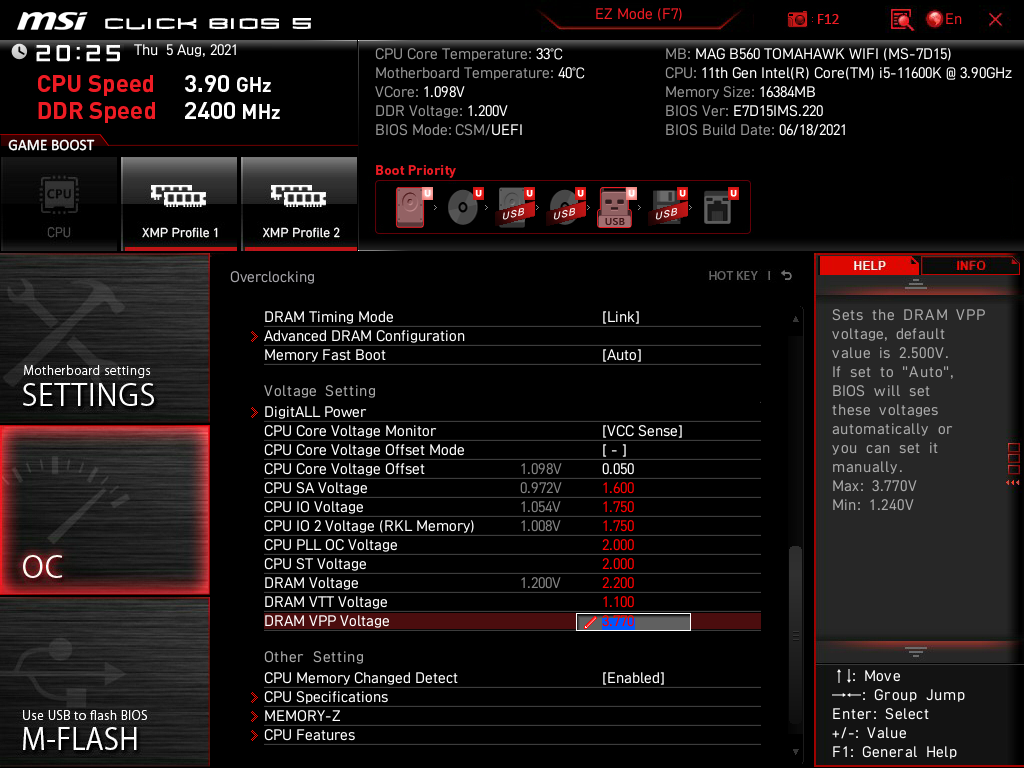Open the BIOS search magnifier icon
This screenshot has height=768, width=1024.
tap(901, 20)
